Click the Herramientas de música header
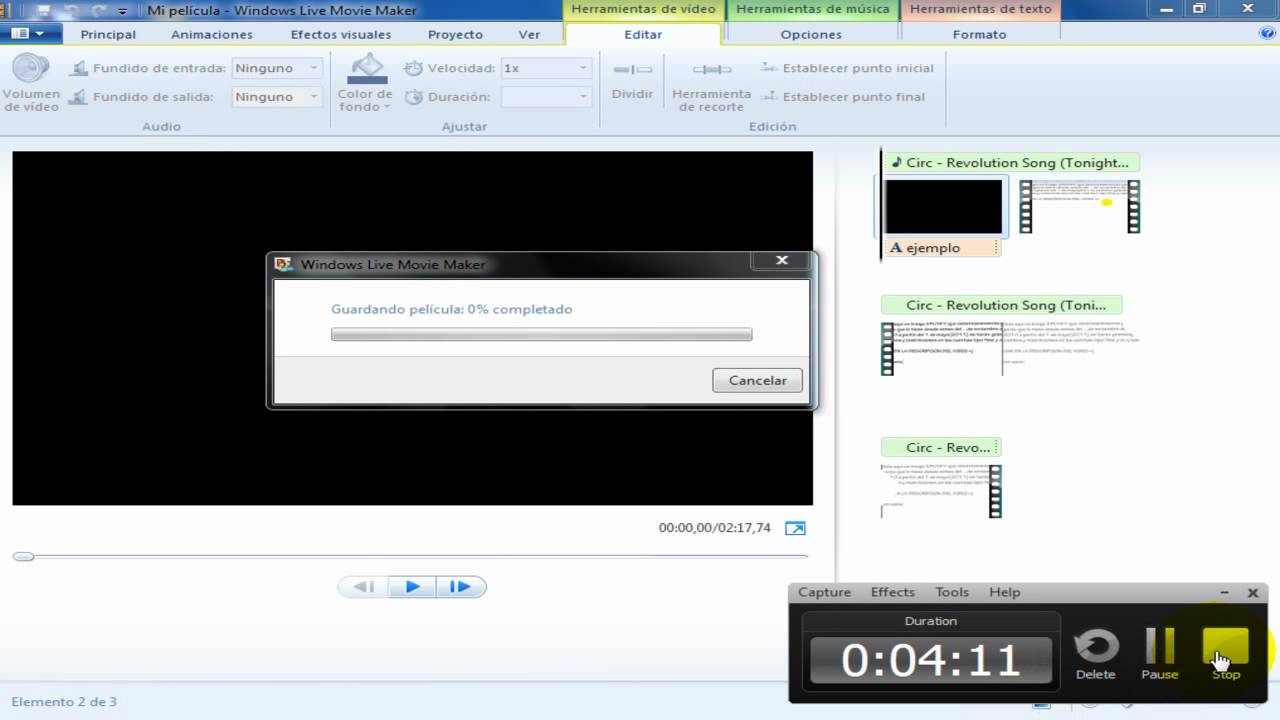The image size is (1280, 720). coord(812,10)
